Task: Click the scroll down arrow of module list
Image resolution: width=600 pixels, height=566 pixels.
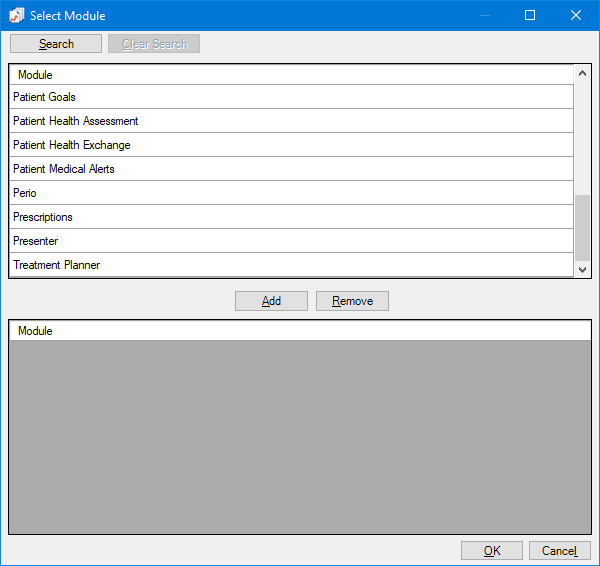Action: pyautogui.click(x=583, y=269)
